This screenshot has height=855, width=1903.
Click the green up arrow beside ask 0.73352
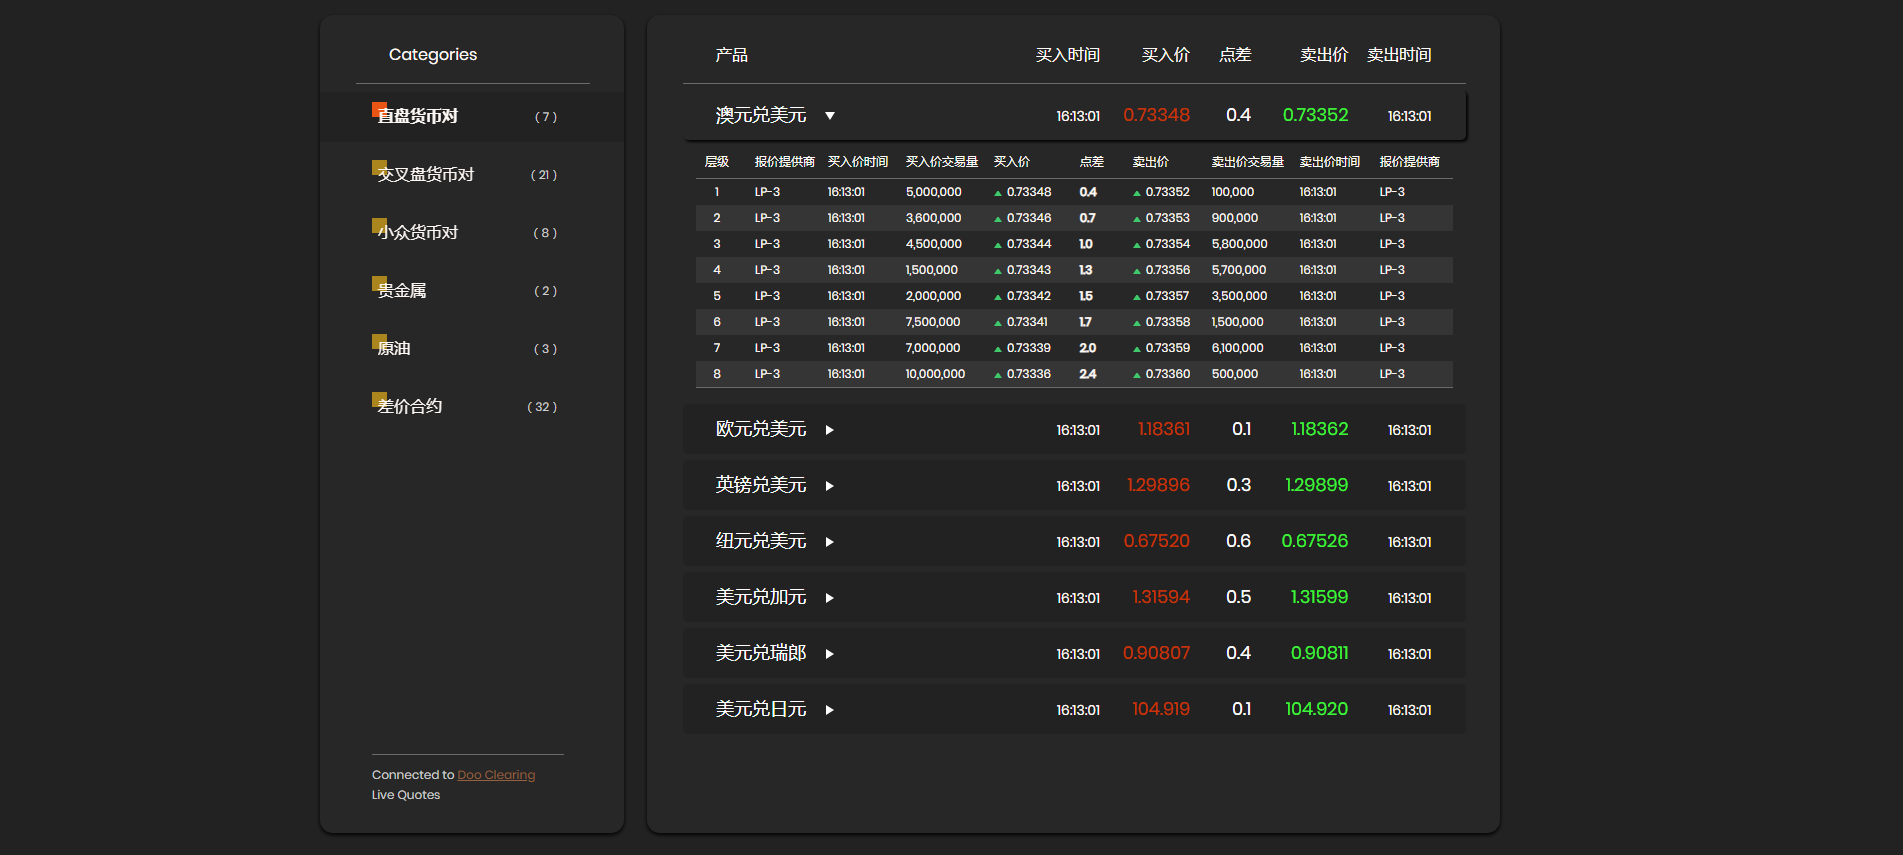point(1137,193)
